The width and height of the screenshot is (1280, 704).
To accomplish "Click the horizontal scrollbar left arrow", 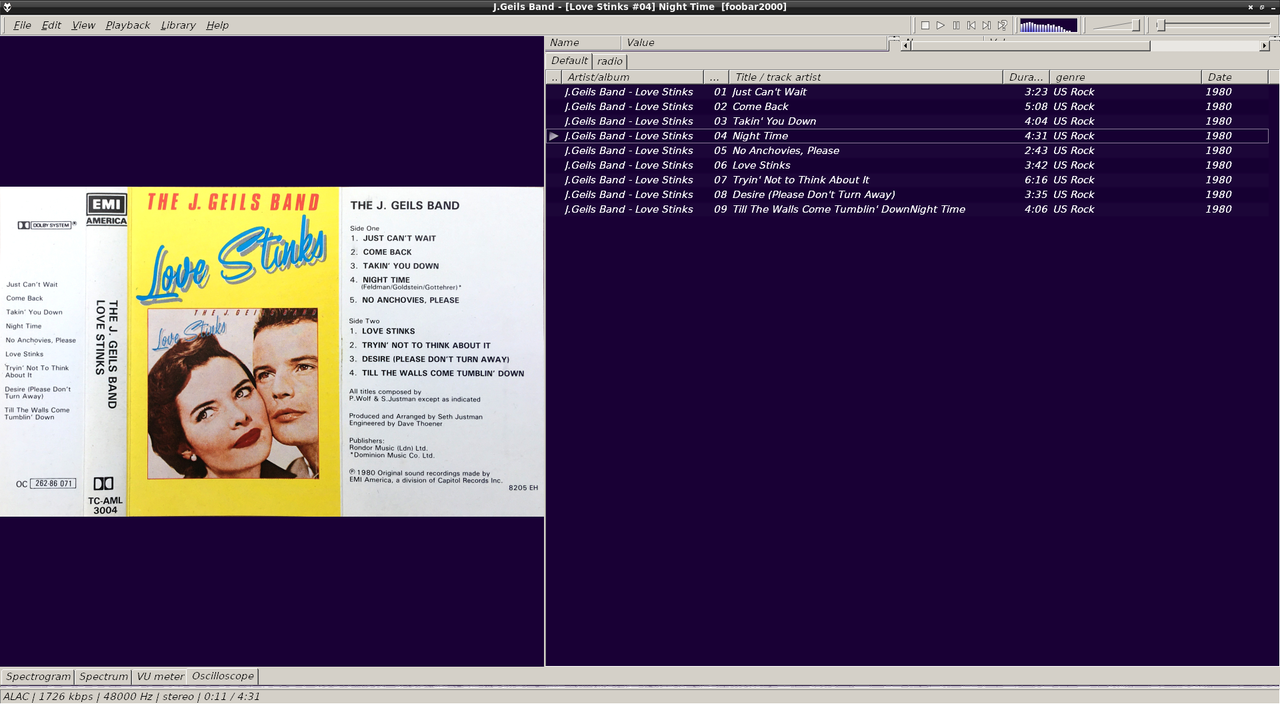I will pos(906,45).
